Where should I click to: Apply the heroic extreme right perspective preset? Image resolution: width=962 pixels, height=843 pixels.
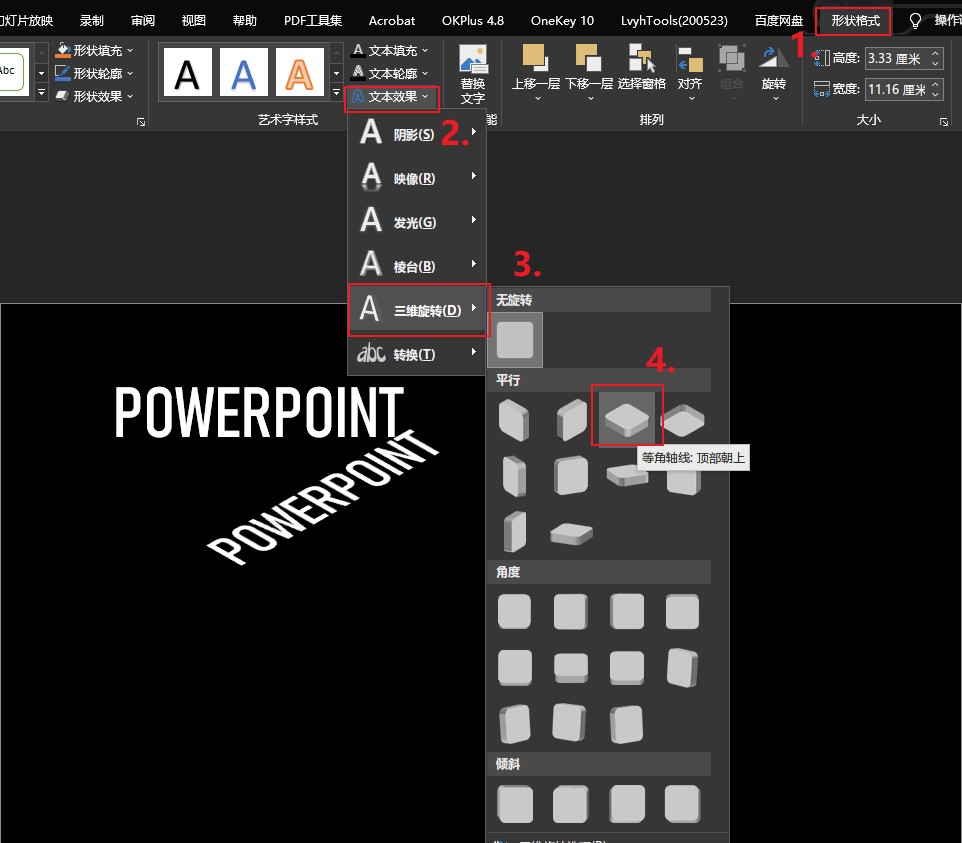click(627, 724)
